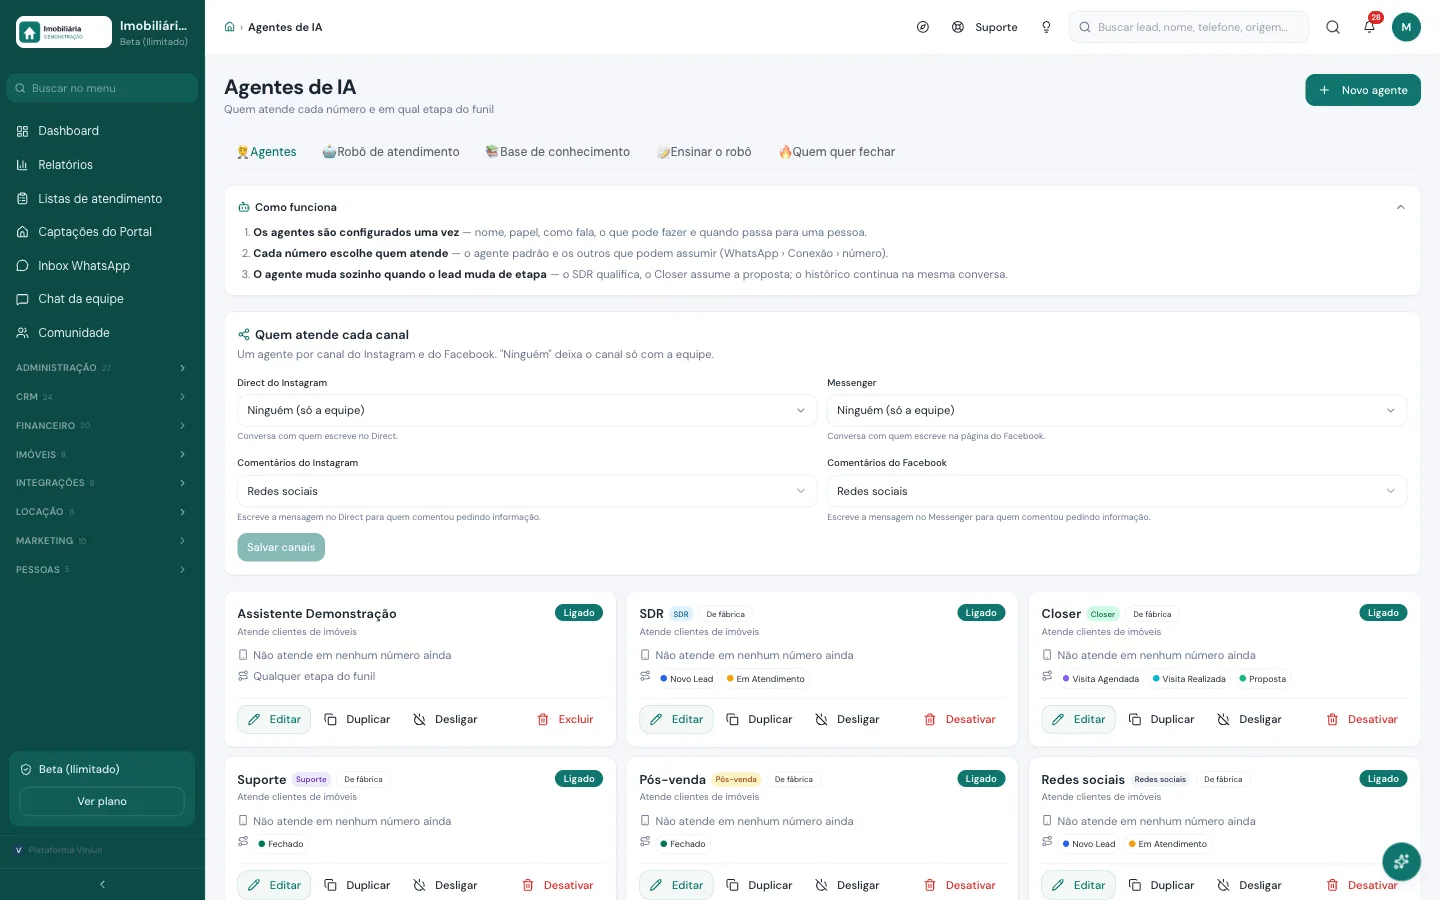Screen dimensions: 1440x900
Task: Open the Quem quer fechar tab
Action: point(837,152)
